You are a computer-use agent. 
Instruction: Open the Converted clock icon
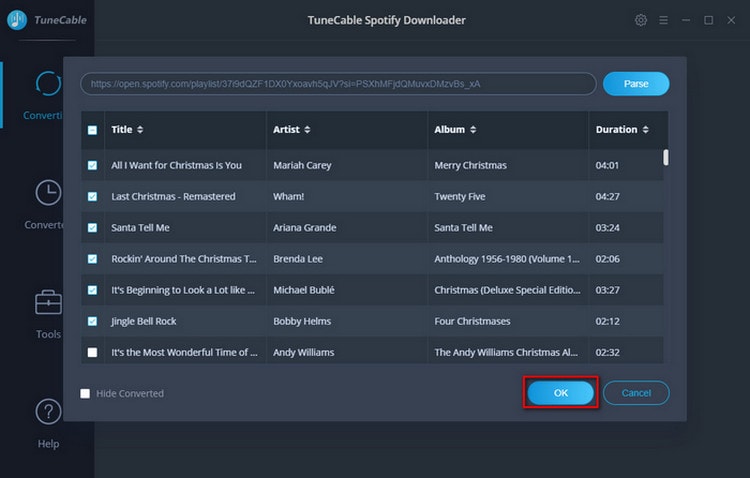pyautogui.click(x=48, y=193)
